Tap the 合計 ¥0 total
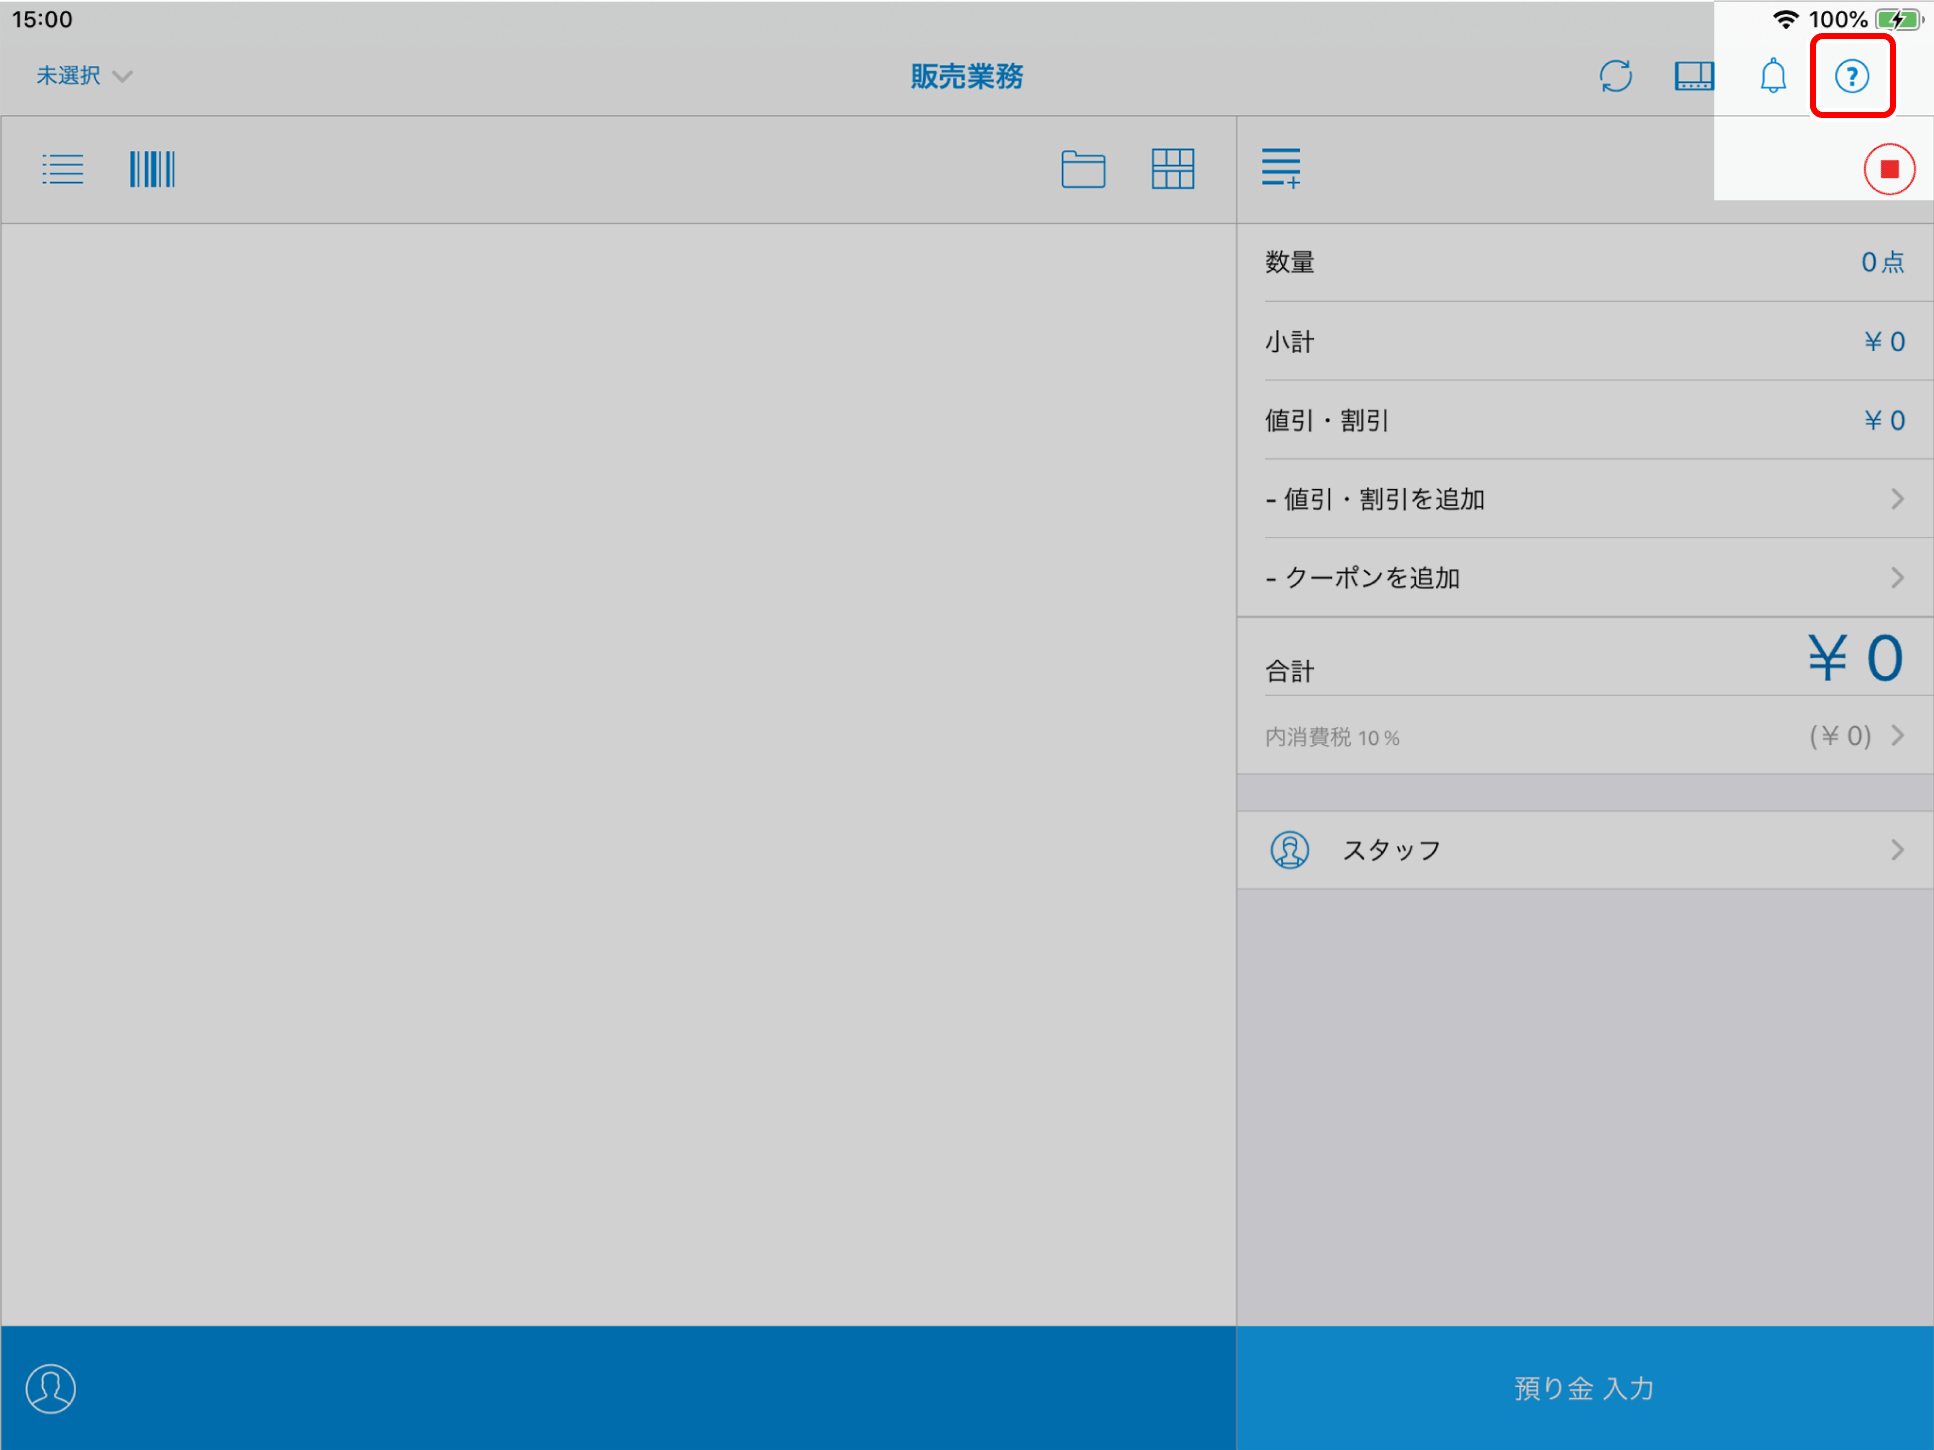 coord(1585,659)
